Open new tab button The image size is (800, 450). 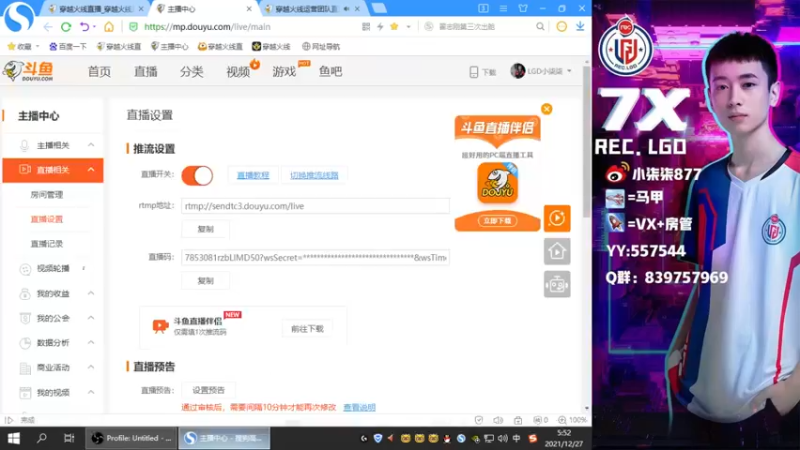pos(379,8)
